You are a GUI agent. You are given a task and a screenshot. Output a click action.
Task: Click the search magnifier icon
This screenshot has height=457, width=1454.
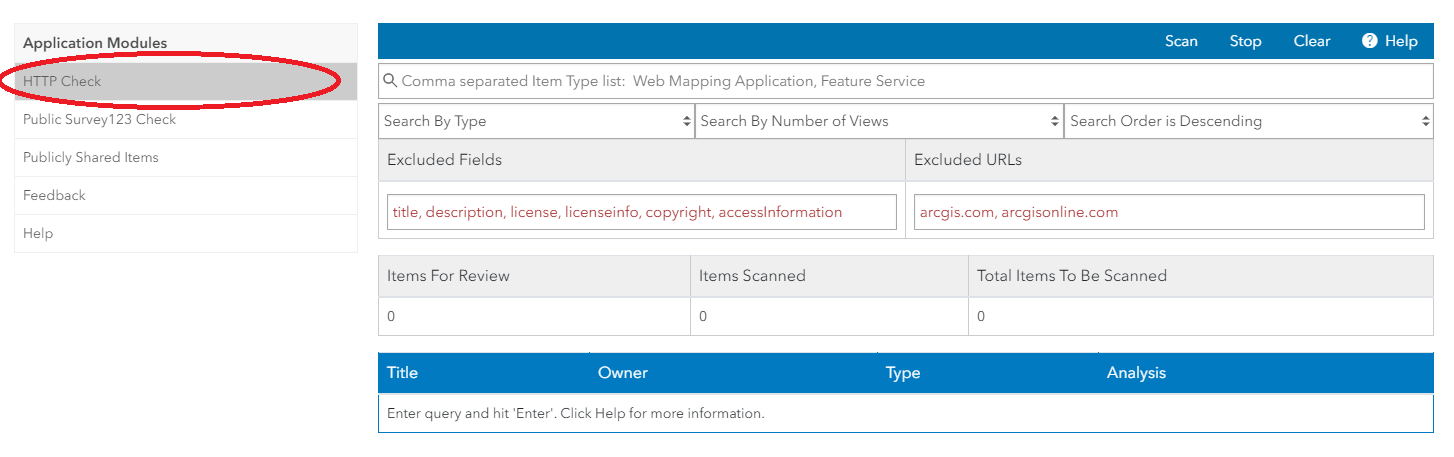(390, 81)
